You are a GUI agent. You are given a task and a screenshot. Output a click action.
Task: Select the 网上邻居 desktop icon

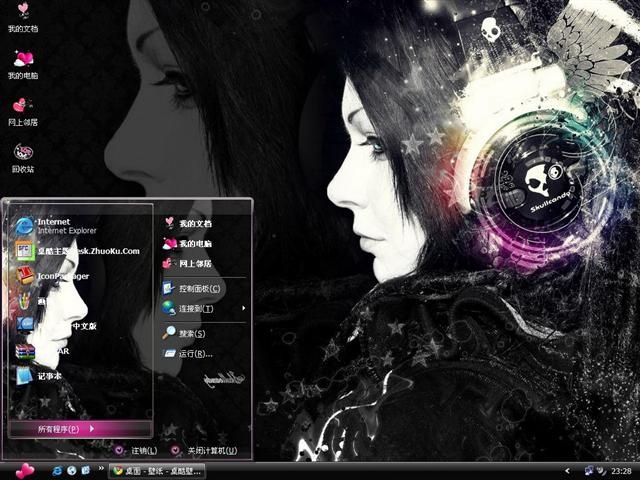[x=23, y=111]
